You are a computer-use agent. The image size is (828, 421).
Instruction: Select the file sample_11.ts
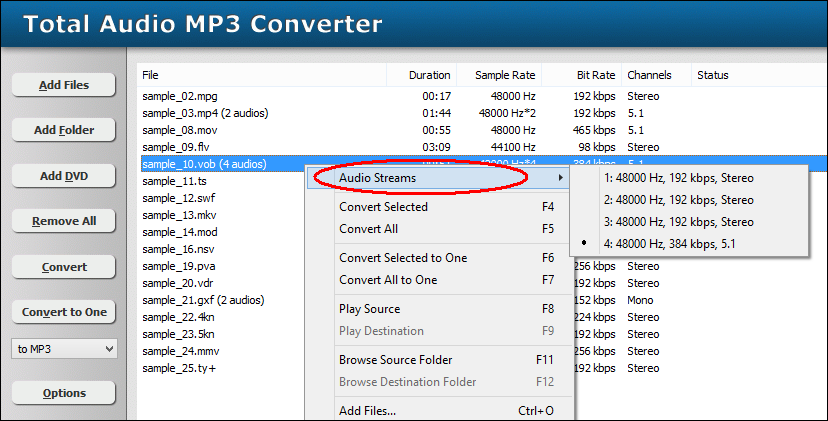(174, 181)
